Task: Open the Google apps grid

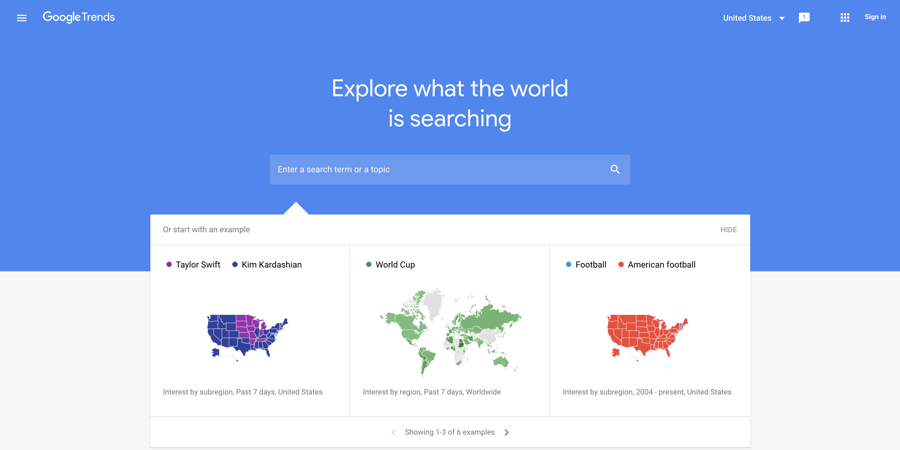Action: 844,18
